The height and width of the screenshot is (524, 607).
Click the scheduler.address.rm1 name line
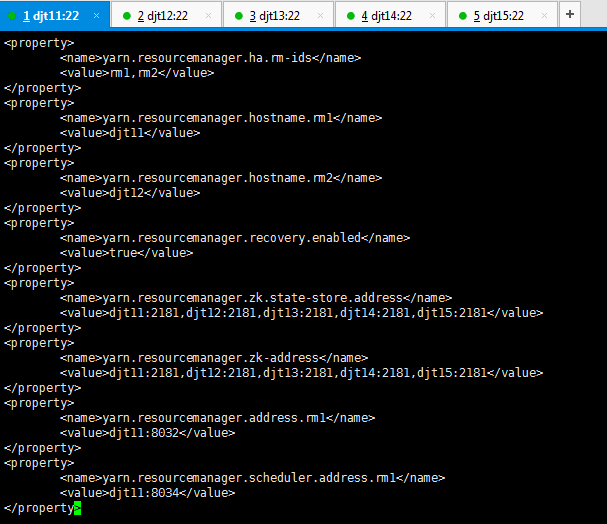(x=252, y=478)
